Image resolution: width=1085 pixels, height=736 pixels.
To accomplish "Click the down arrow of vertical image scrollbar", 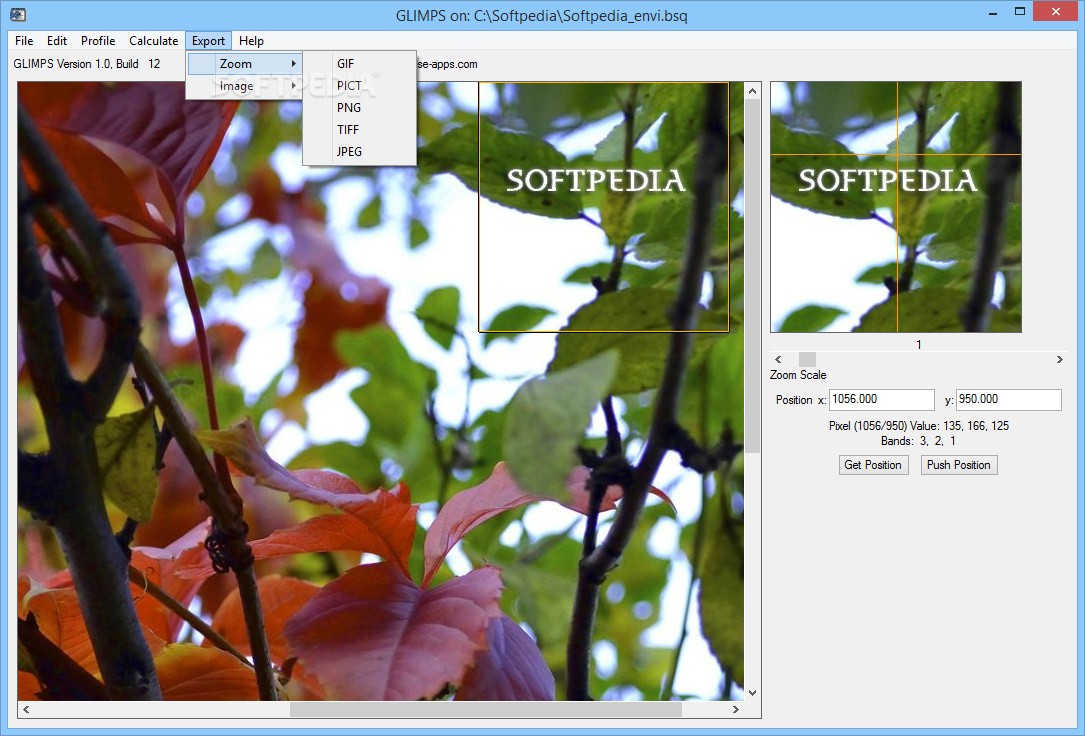I will click(x=753, y=692).
